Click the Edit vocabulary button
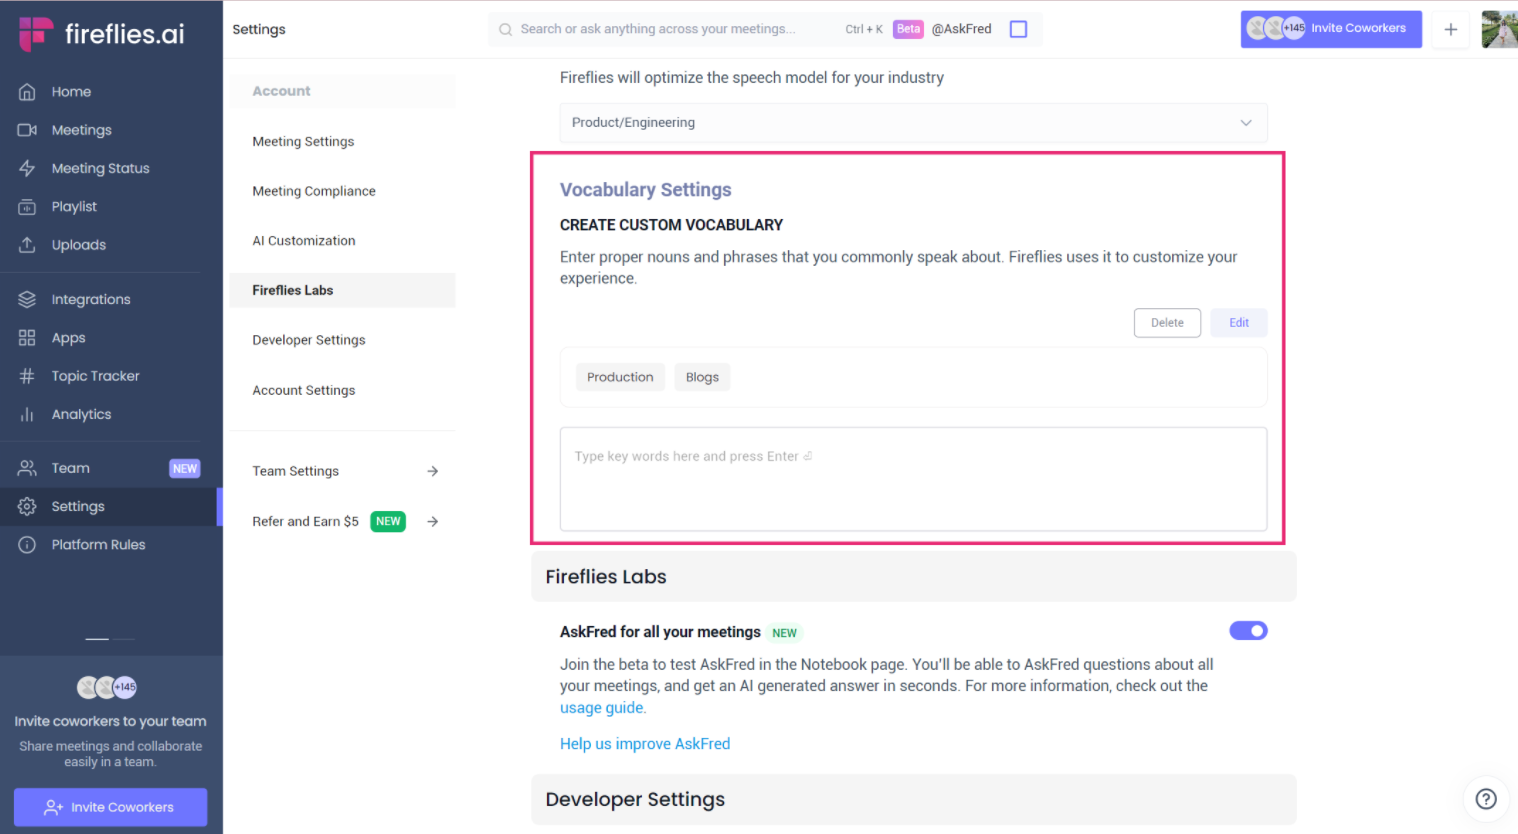 pyautogui.click(x=1239, y=323)
